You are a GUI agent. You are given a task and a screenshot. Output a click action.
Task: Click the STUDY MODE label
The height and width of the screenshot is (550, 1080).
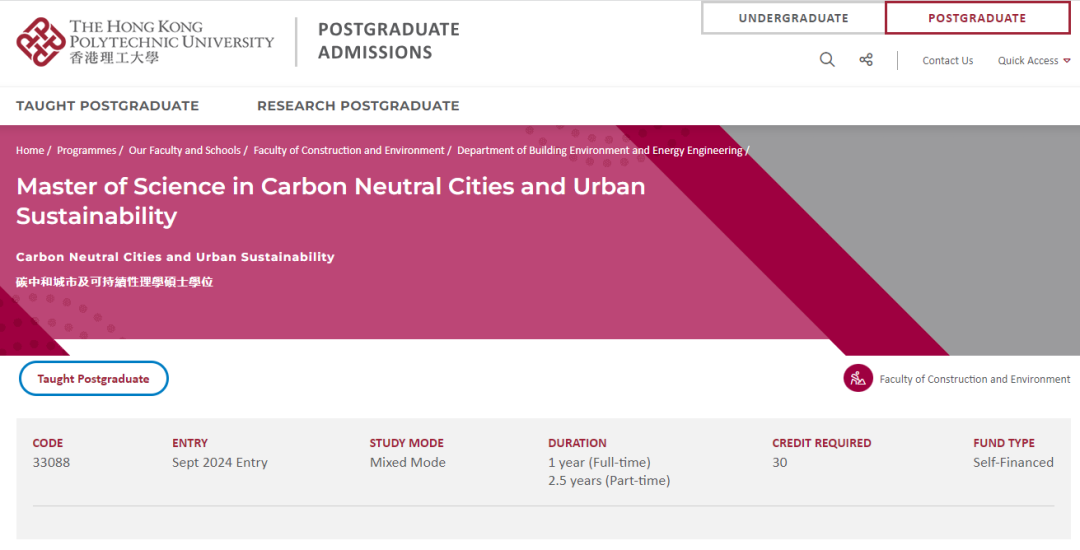coord(406,443)
